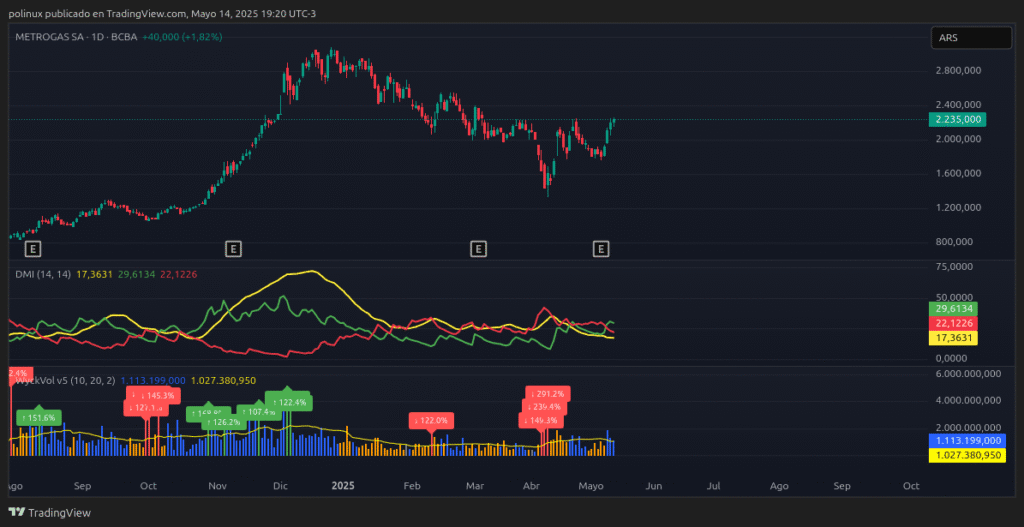1024x527 pixels.
Task: Click the green 29,6134 axis price tag
Action: coord(952,309)
